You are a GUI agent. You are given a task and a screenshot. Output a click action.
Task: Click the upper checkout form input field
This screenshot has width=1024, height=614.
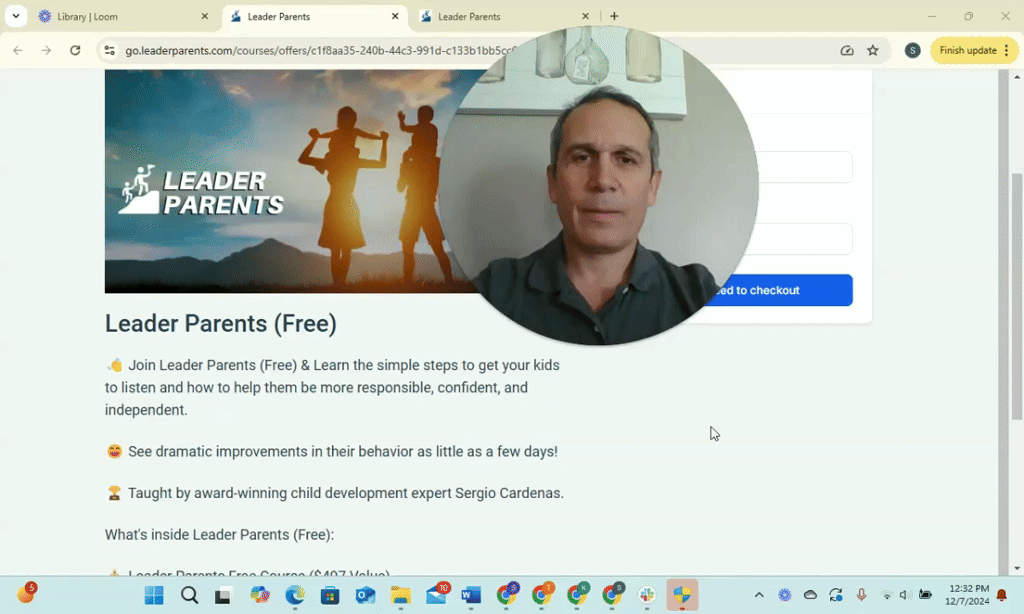(x=805, y=167)
